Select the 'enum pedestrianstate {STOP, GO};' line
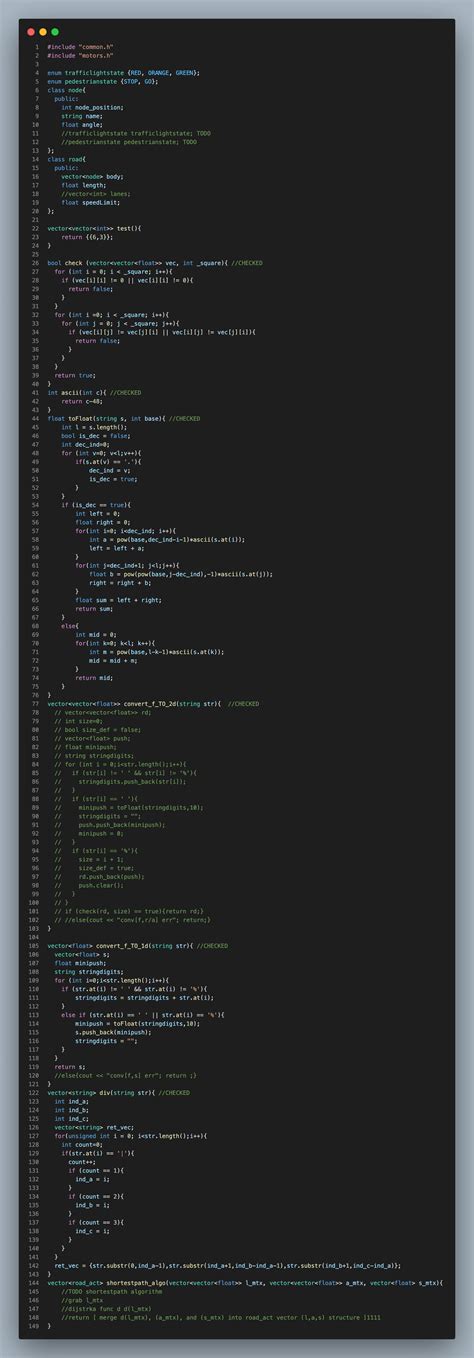This screenshot has height=1358, width=474. 105,81
